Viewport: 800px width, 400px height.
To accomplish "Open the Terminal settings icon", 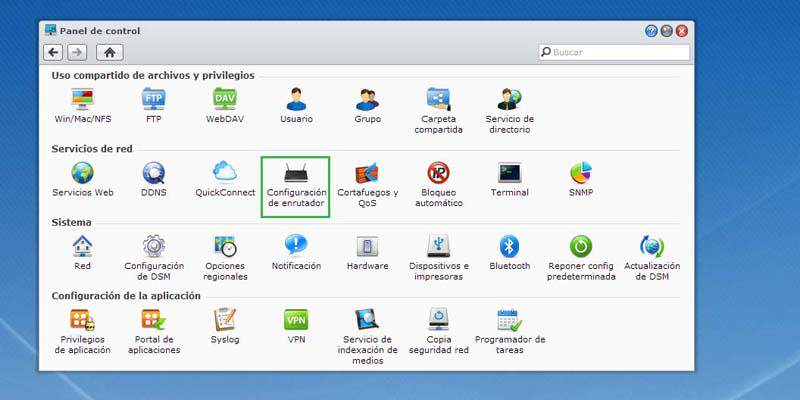I will pyautogui.click(x=510, y=173).
